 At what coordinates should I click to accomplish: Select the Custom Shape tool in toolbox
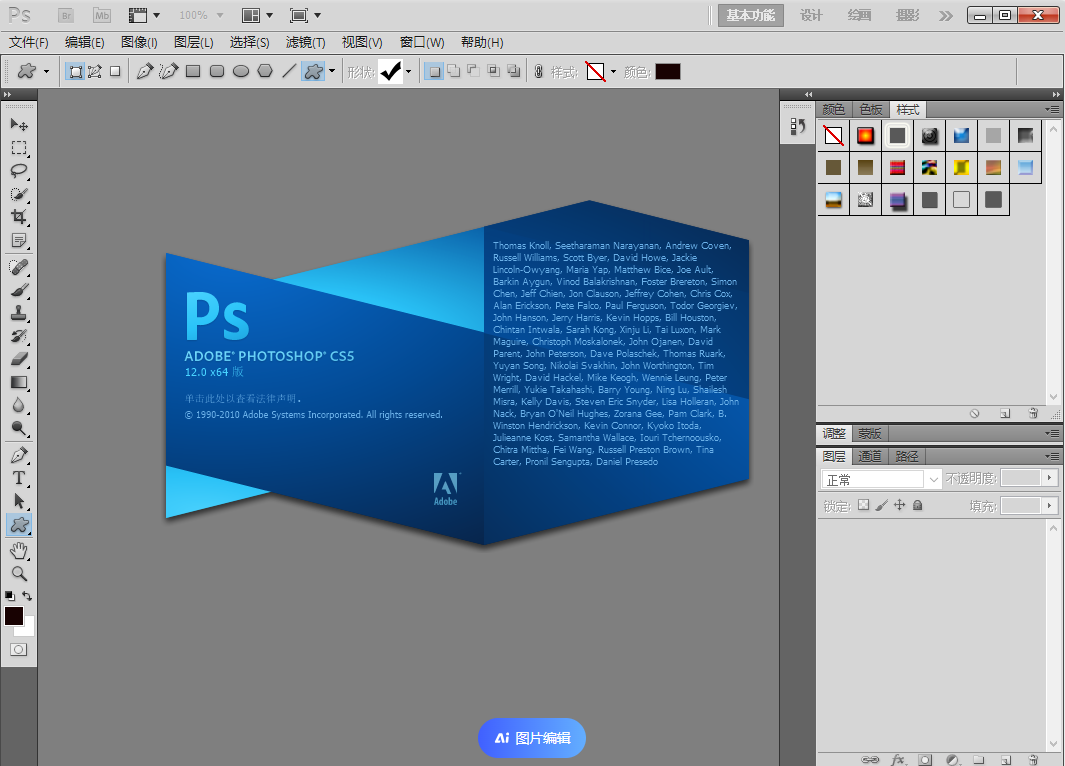pos(19,524)
